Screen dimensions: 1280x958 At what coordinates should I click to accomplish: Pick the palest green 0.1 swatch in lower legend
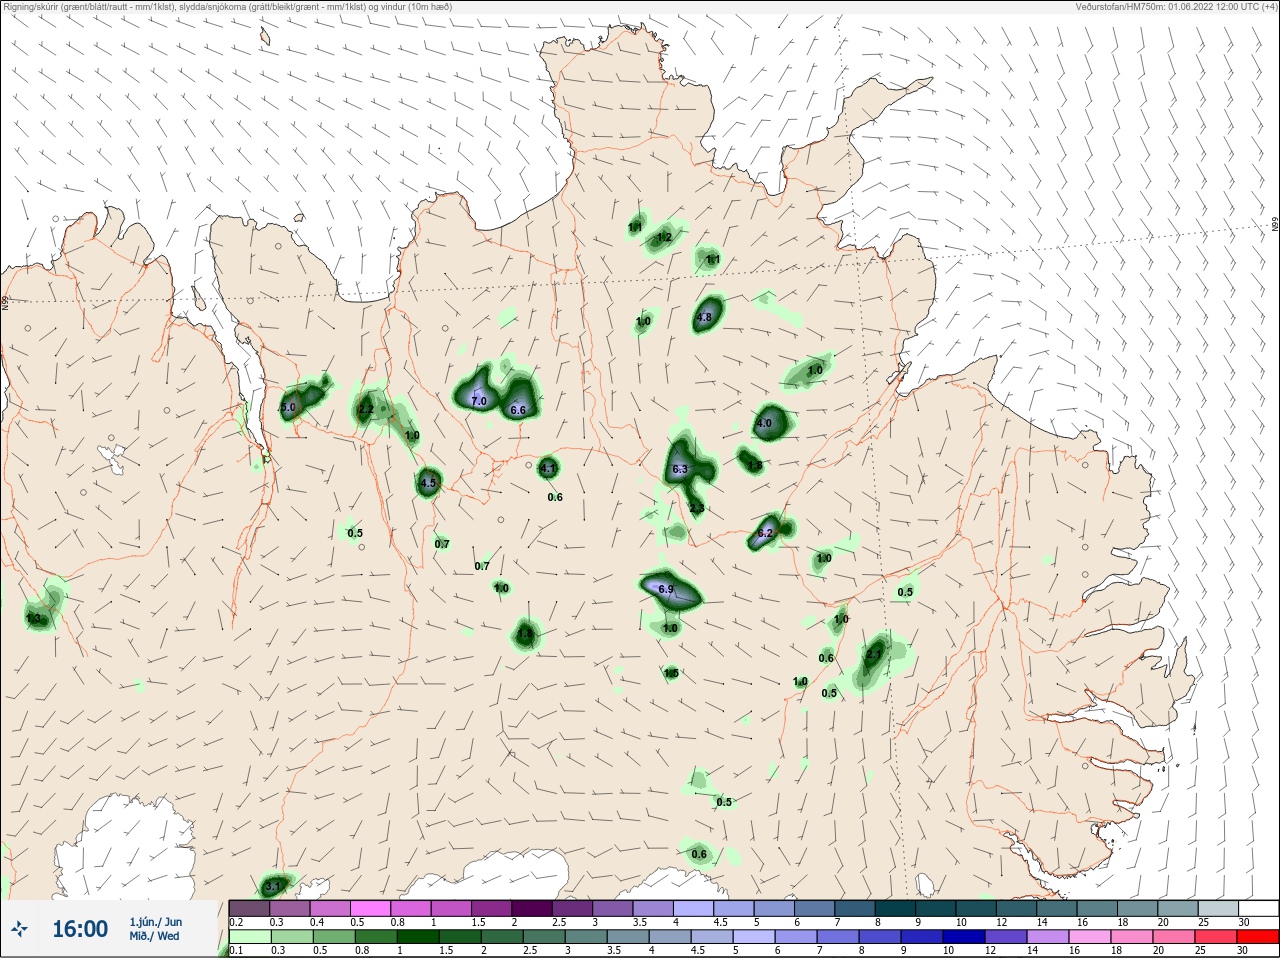(249, 937)
